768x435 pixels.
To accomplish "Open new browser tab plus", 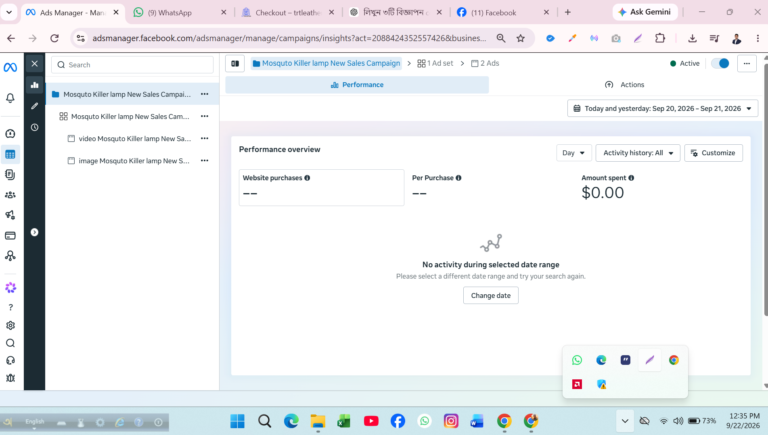I will (x=568, y=12).
